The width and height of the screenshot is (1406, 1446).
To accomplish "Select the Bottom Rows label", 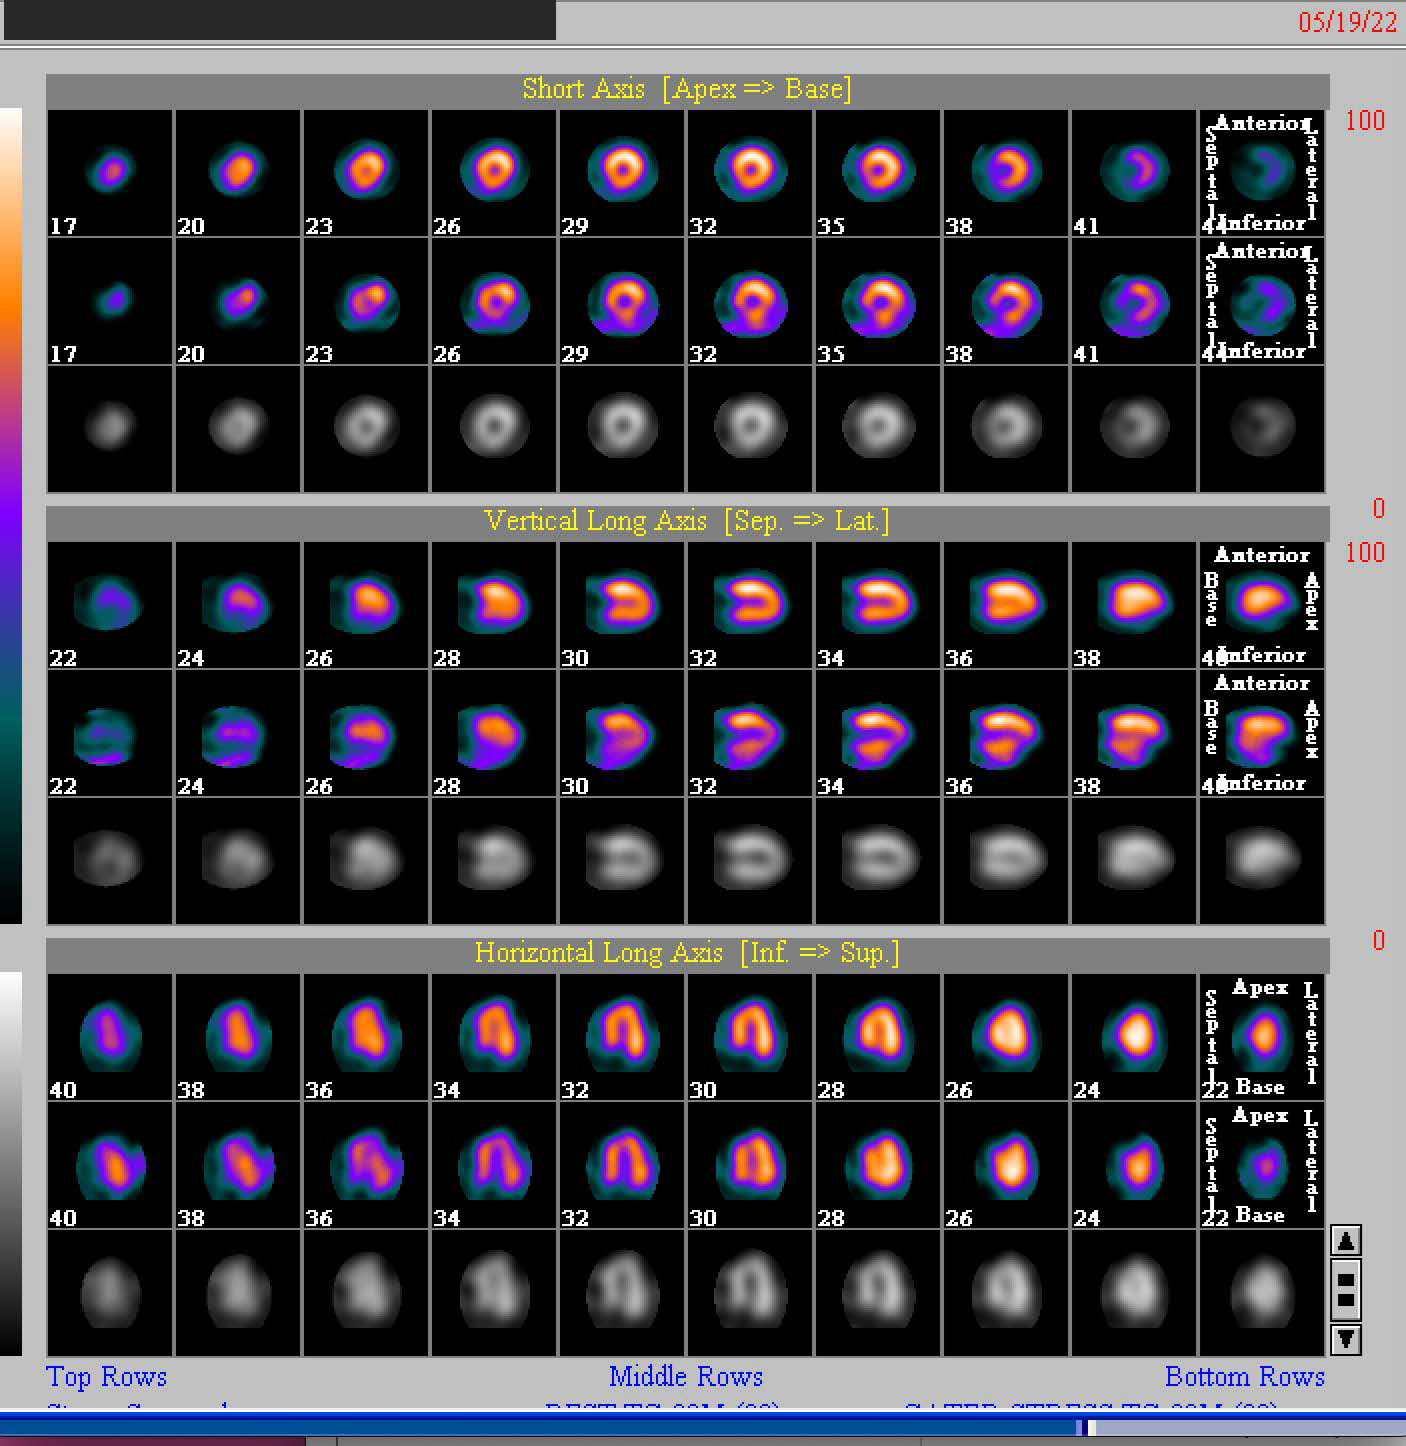I will pyautogui.click(x=1244, y=1377).
